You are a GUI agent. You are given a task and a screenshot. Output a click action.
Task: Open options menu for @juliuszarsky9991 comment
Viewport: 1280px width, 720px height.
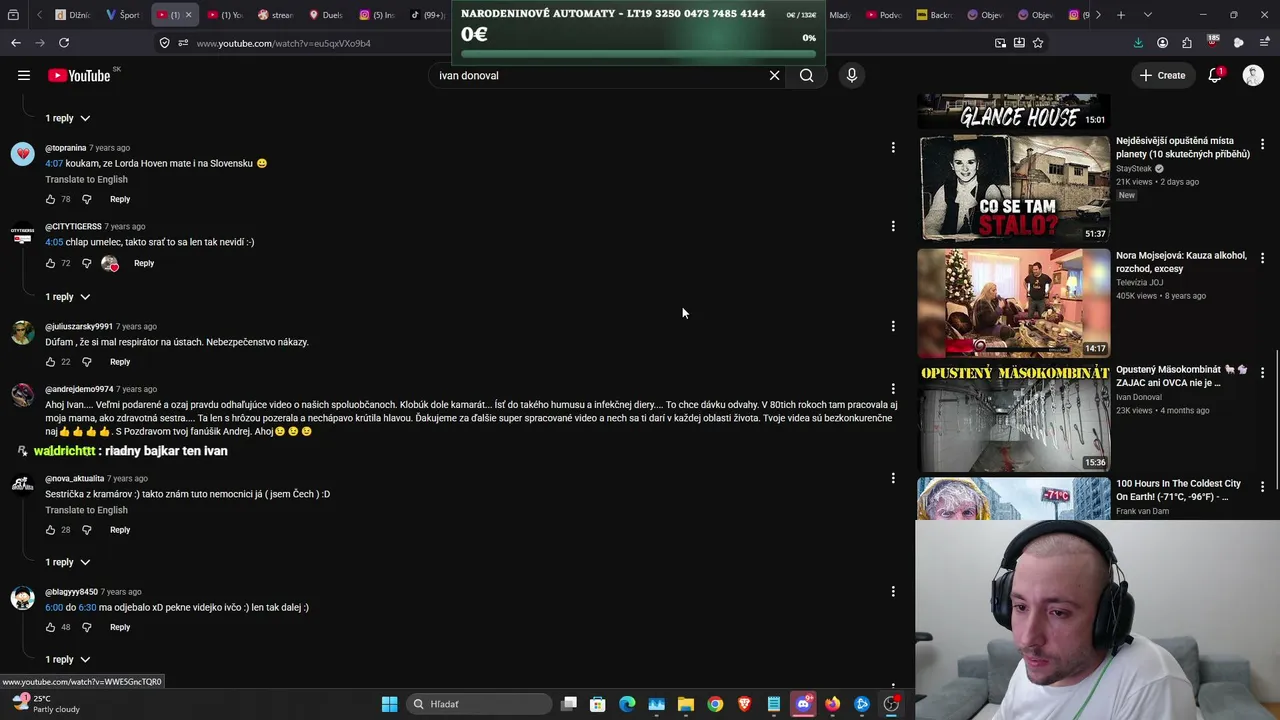point(893,326)
